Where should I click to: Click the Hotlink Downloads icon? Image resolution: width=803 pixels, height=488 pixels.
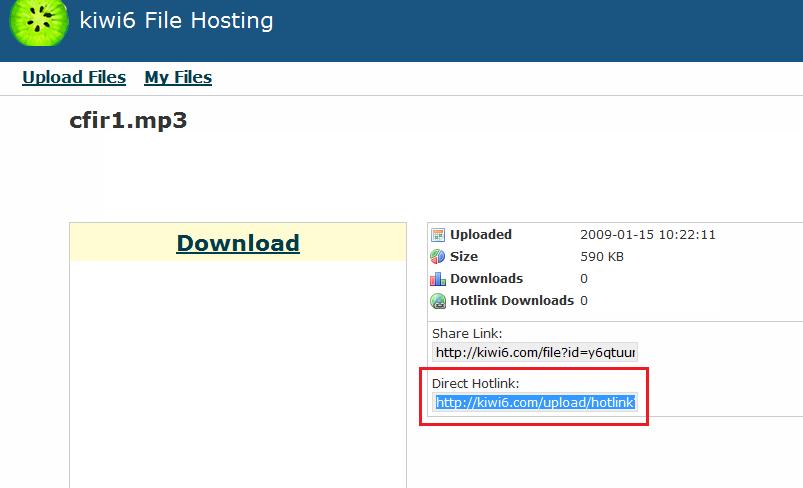click(x=438, y=301)
